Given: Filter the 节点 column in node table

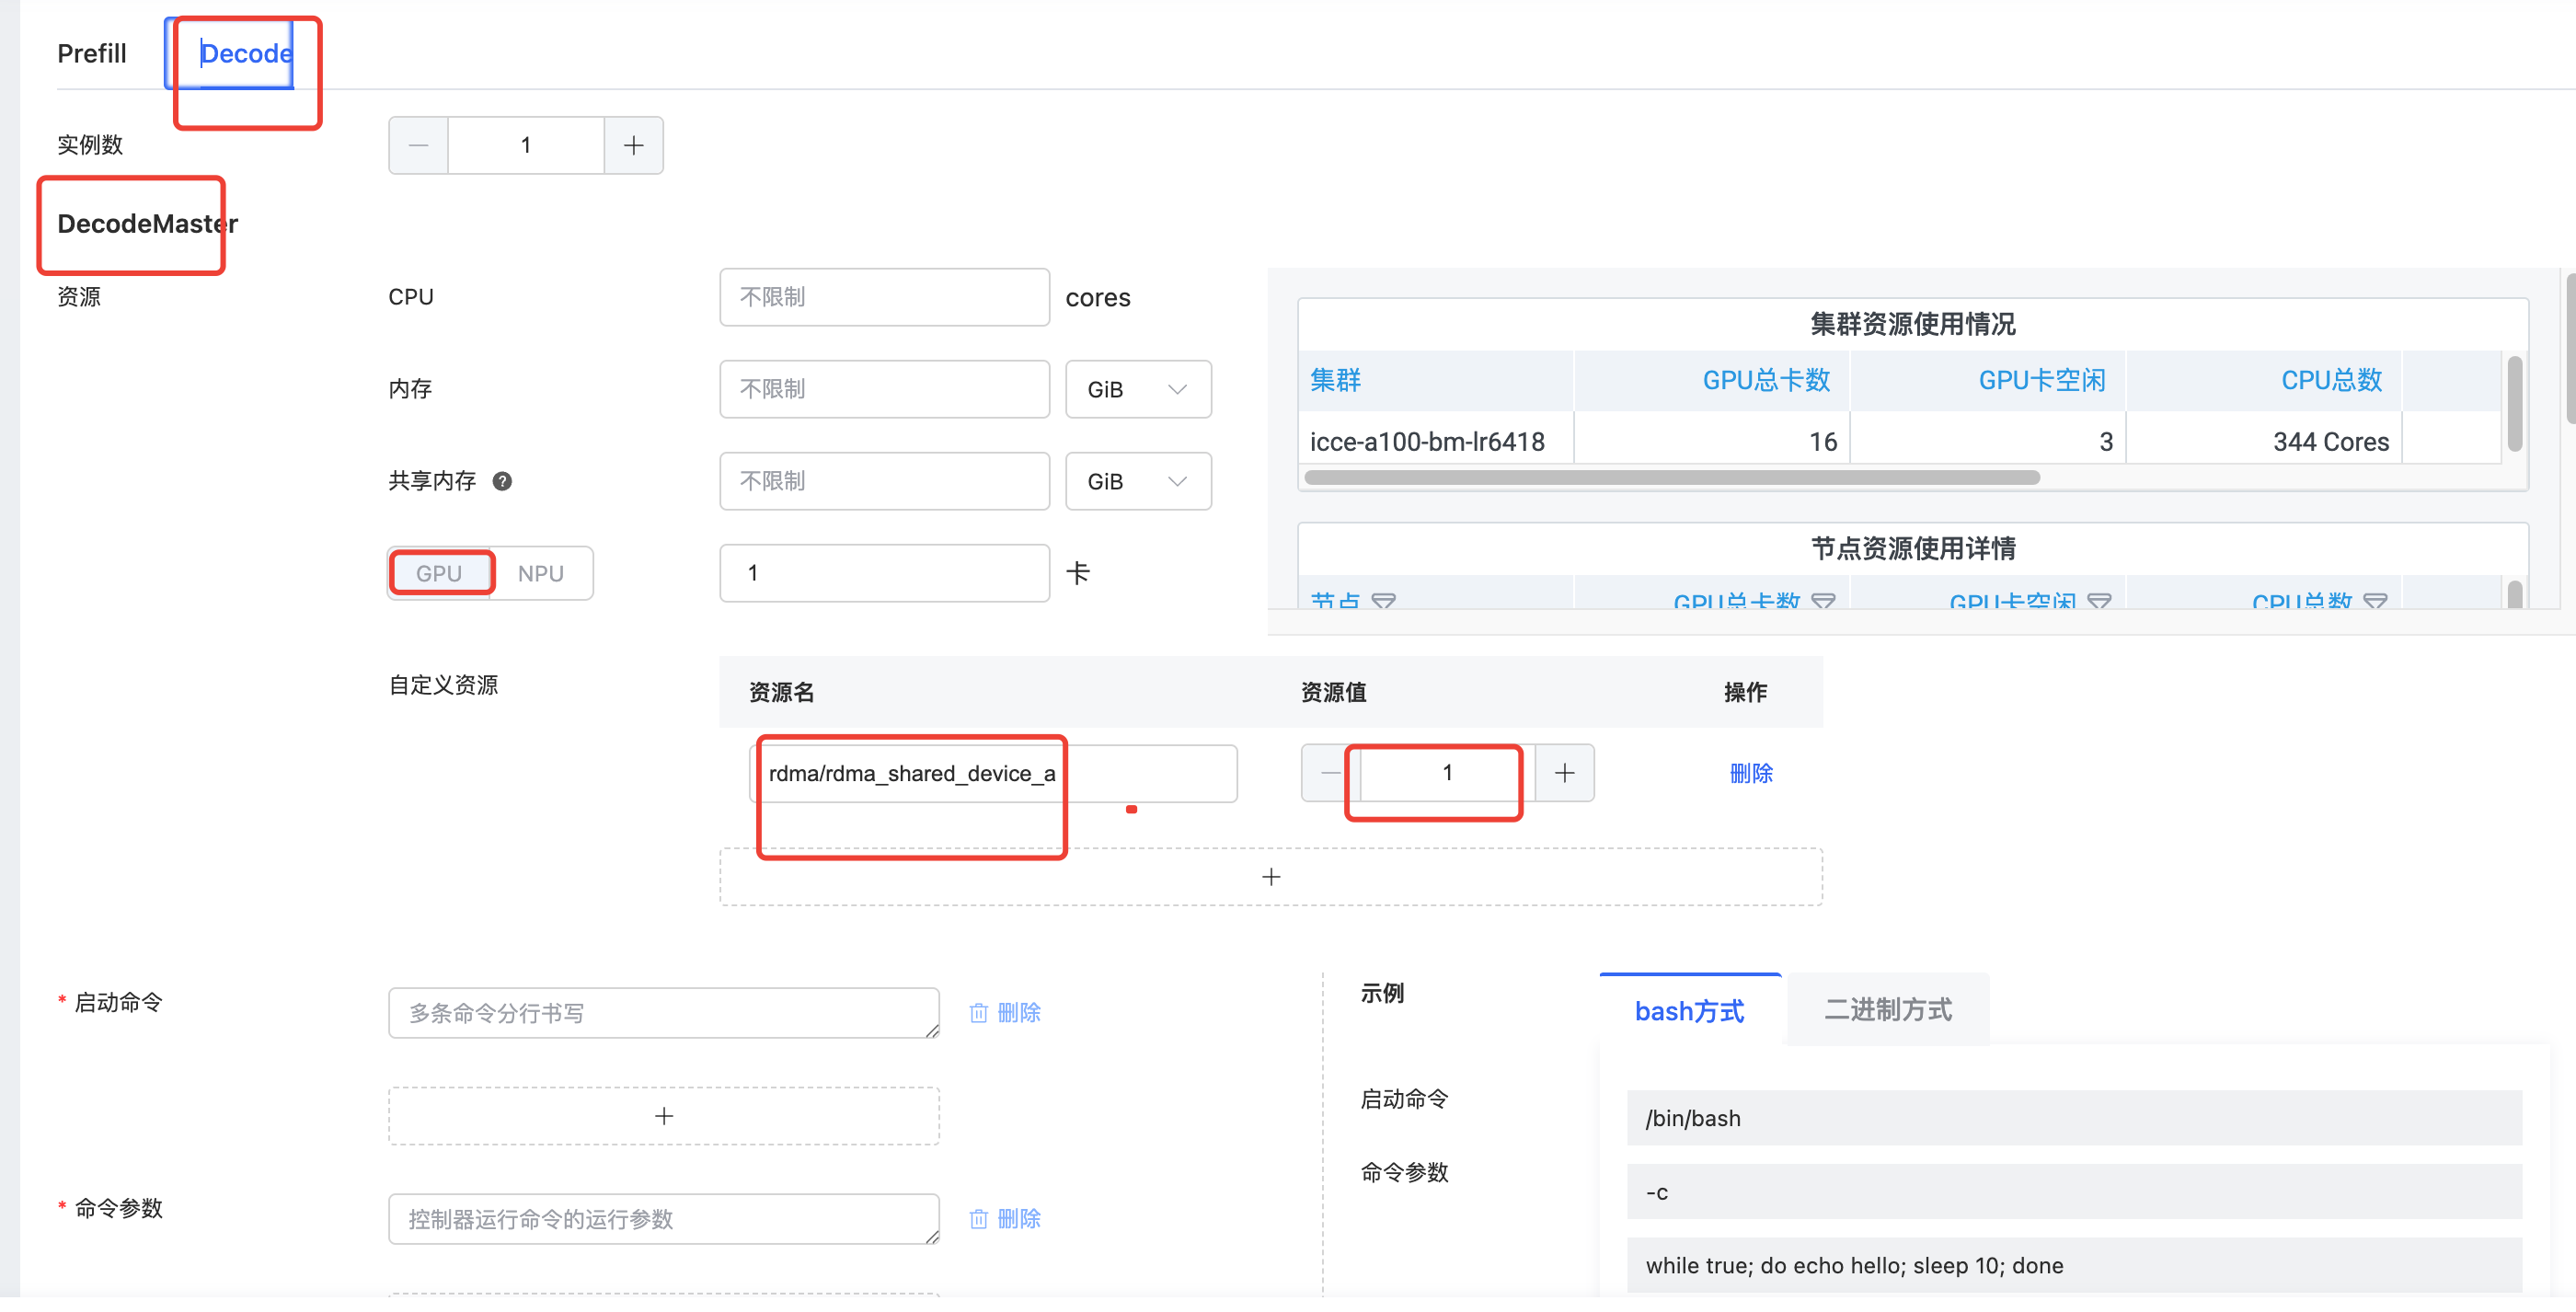Looking at the screenshot, I should pyautogui.click(x=1383, y=601).
